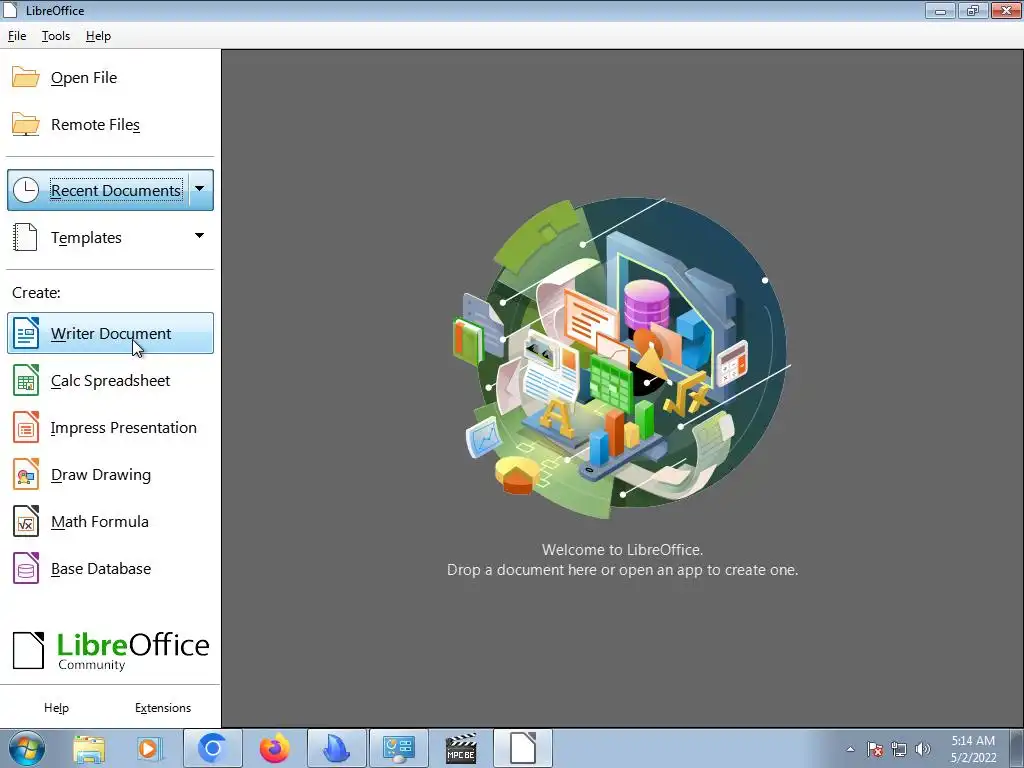Click the volume speaker tray icon
This screenshot has height=768, width=1024.
click(x=923, y=749)
